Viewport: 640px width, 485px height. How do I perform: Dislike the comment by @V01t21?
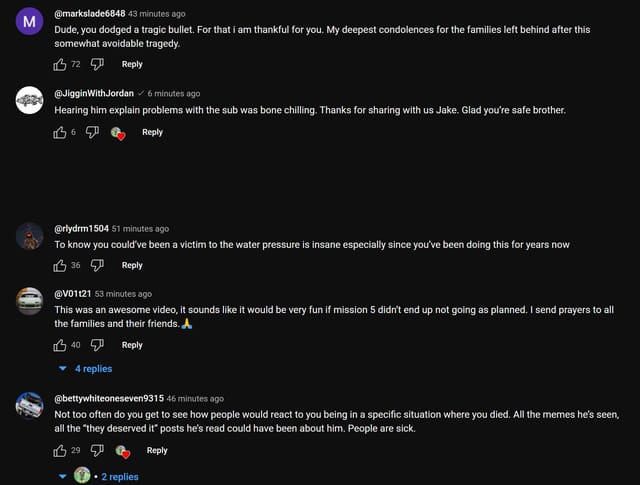(x=97, y=345)
